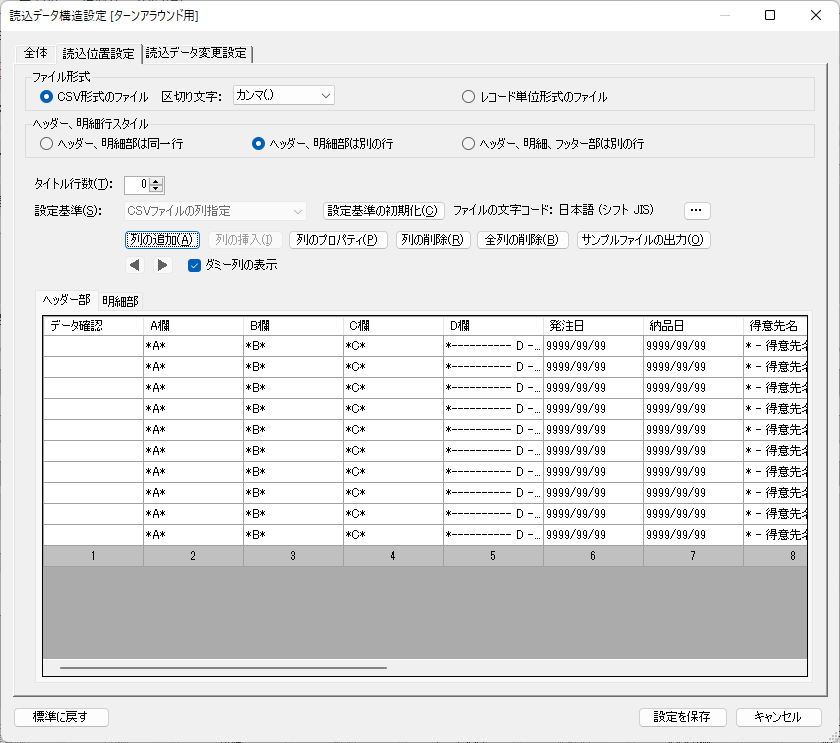Select ヘッダー、明細部は同一行 option
840x743 pixels.
[46, 144]
